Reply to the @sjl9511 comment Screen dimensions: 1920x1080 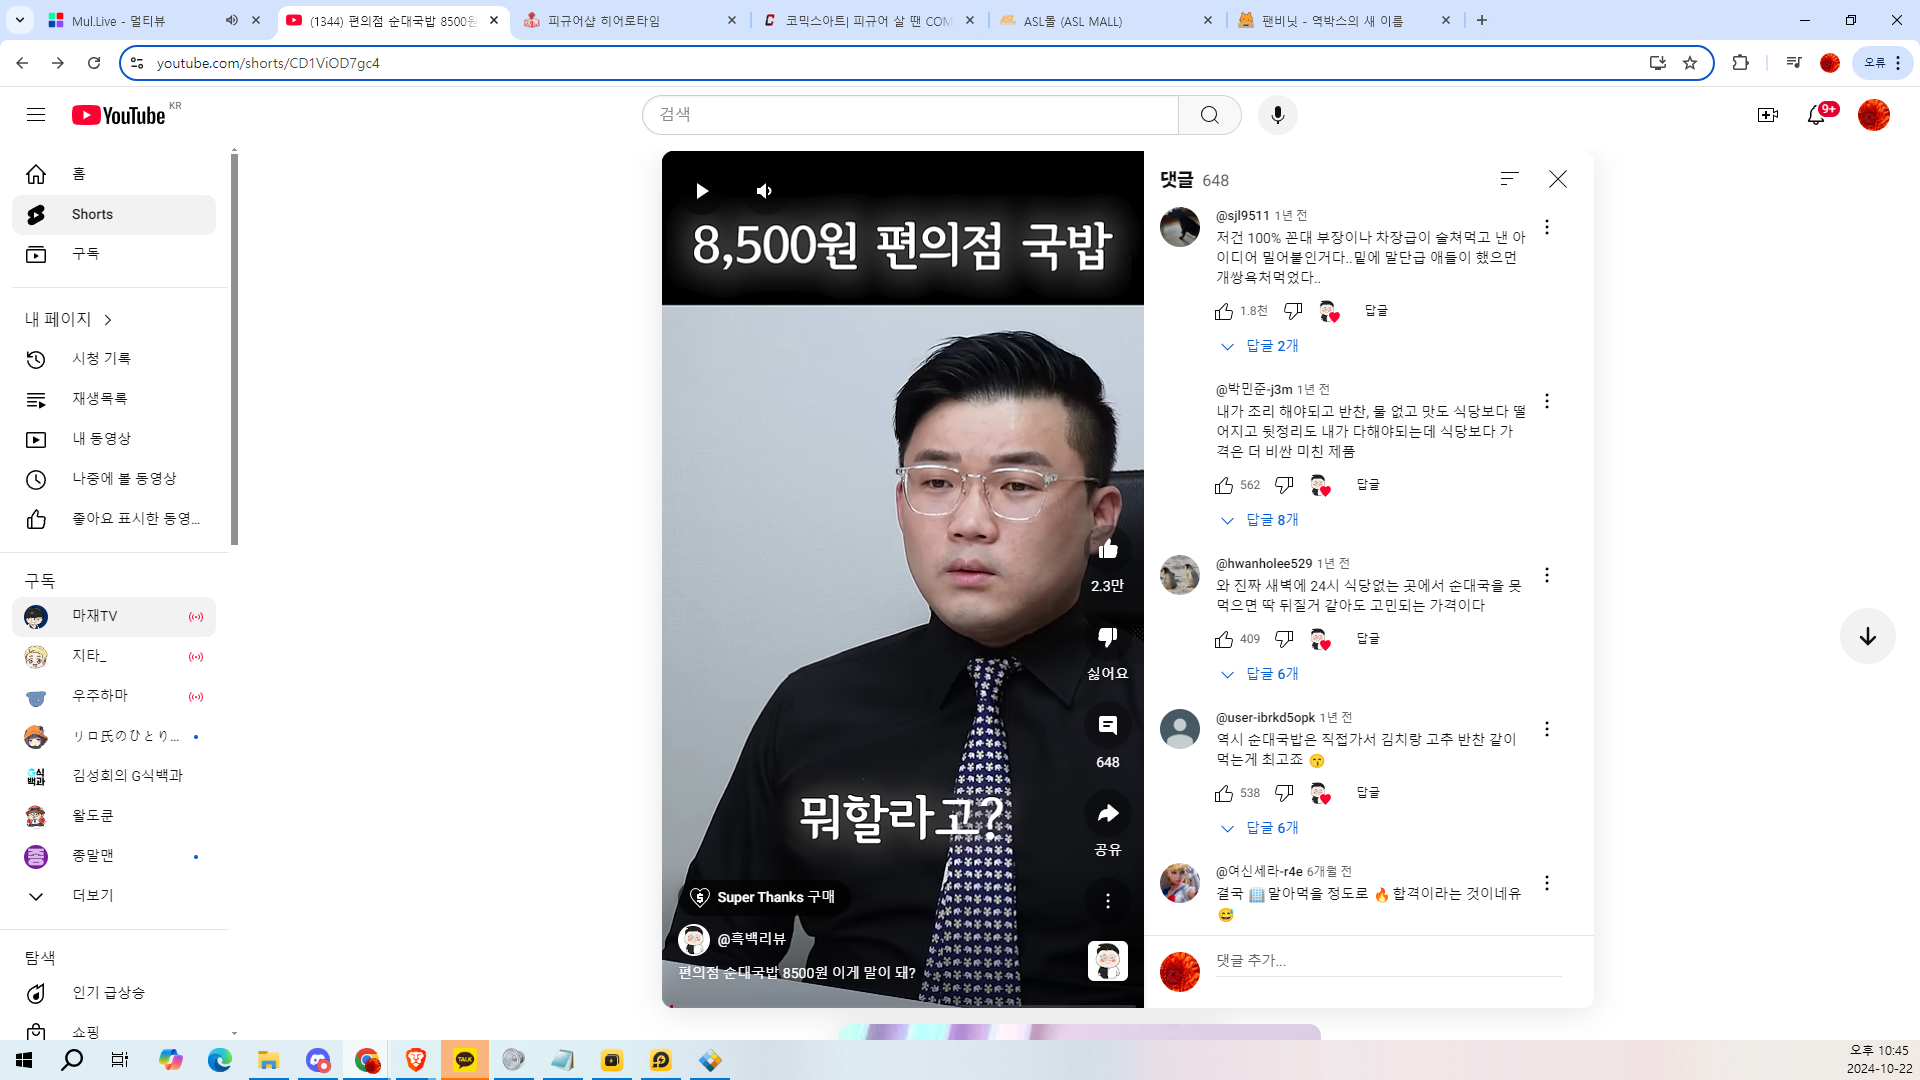tap(1376, 311)
